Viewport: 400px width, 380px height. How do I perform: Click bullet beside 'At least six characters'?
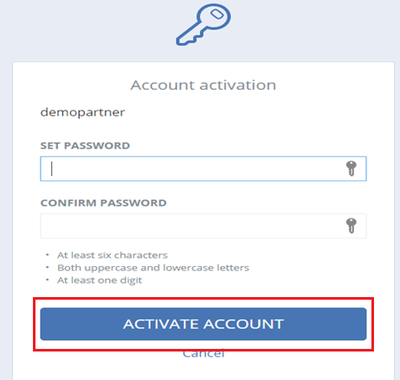point(48,255)
